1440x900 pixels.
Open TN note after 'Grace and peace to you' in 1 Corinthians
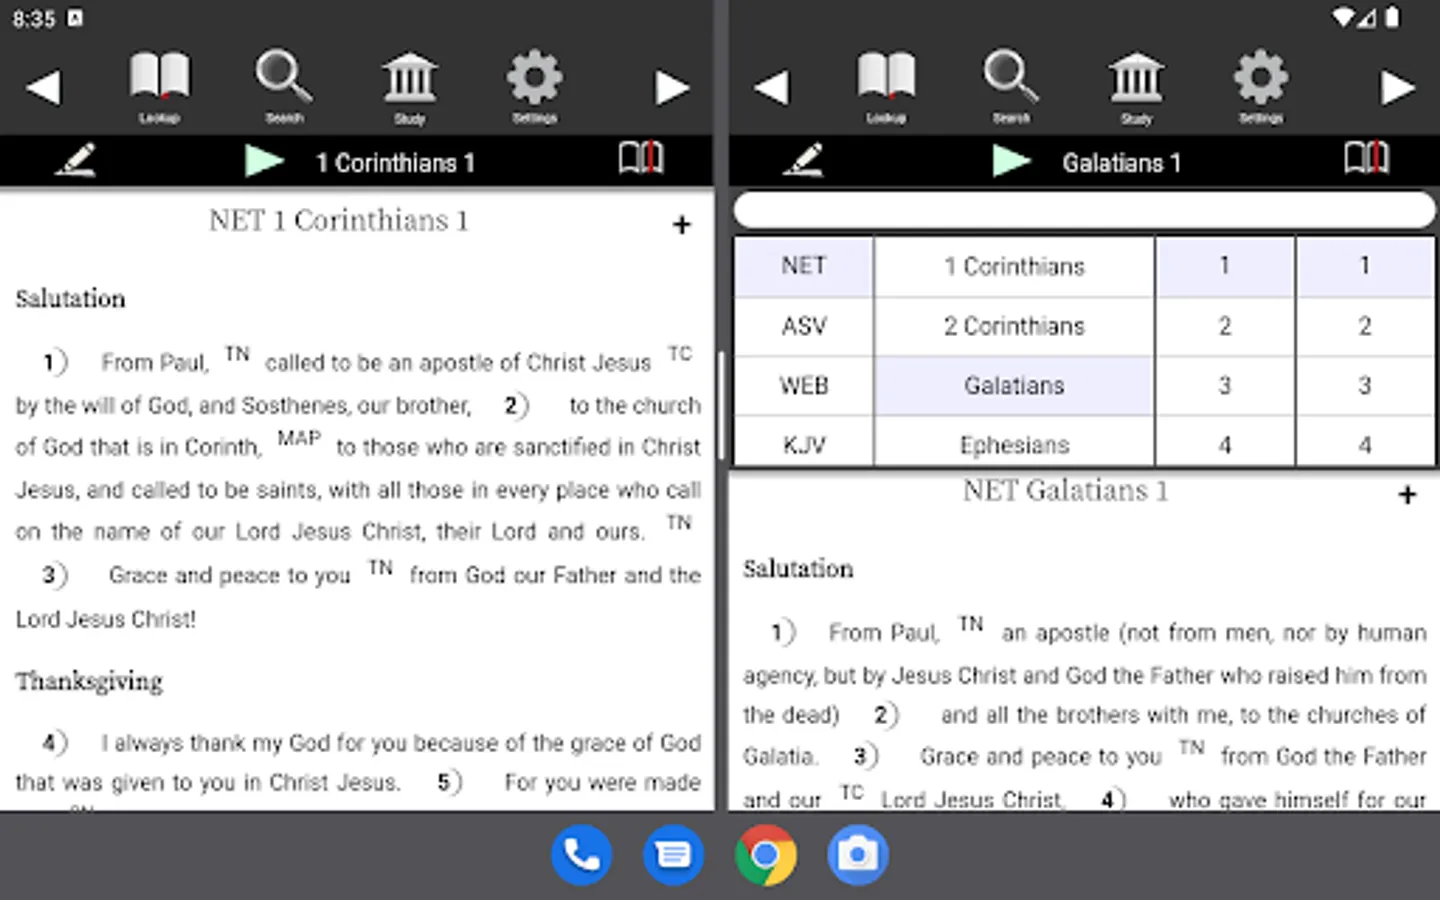(x=380, y=568)
